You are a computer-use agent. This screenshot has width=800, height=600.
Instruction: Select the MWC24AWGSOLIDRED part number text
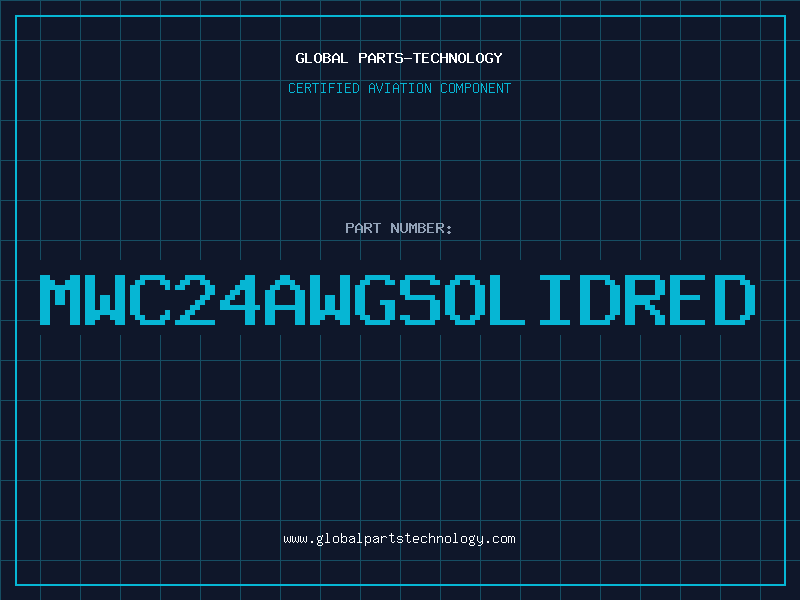pyautogui.click(x=399, y=299)
